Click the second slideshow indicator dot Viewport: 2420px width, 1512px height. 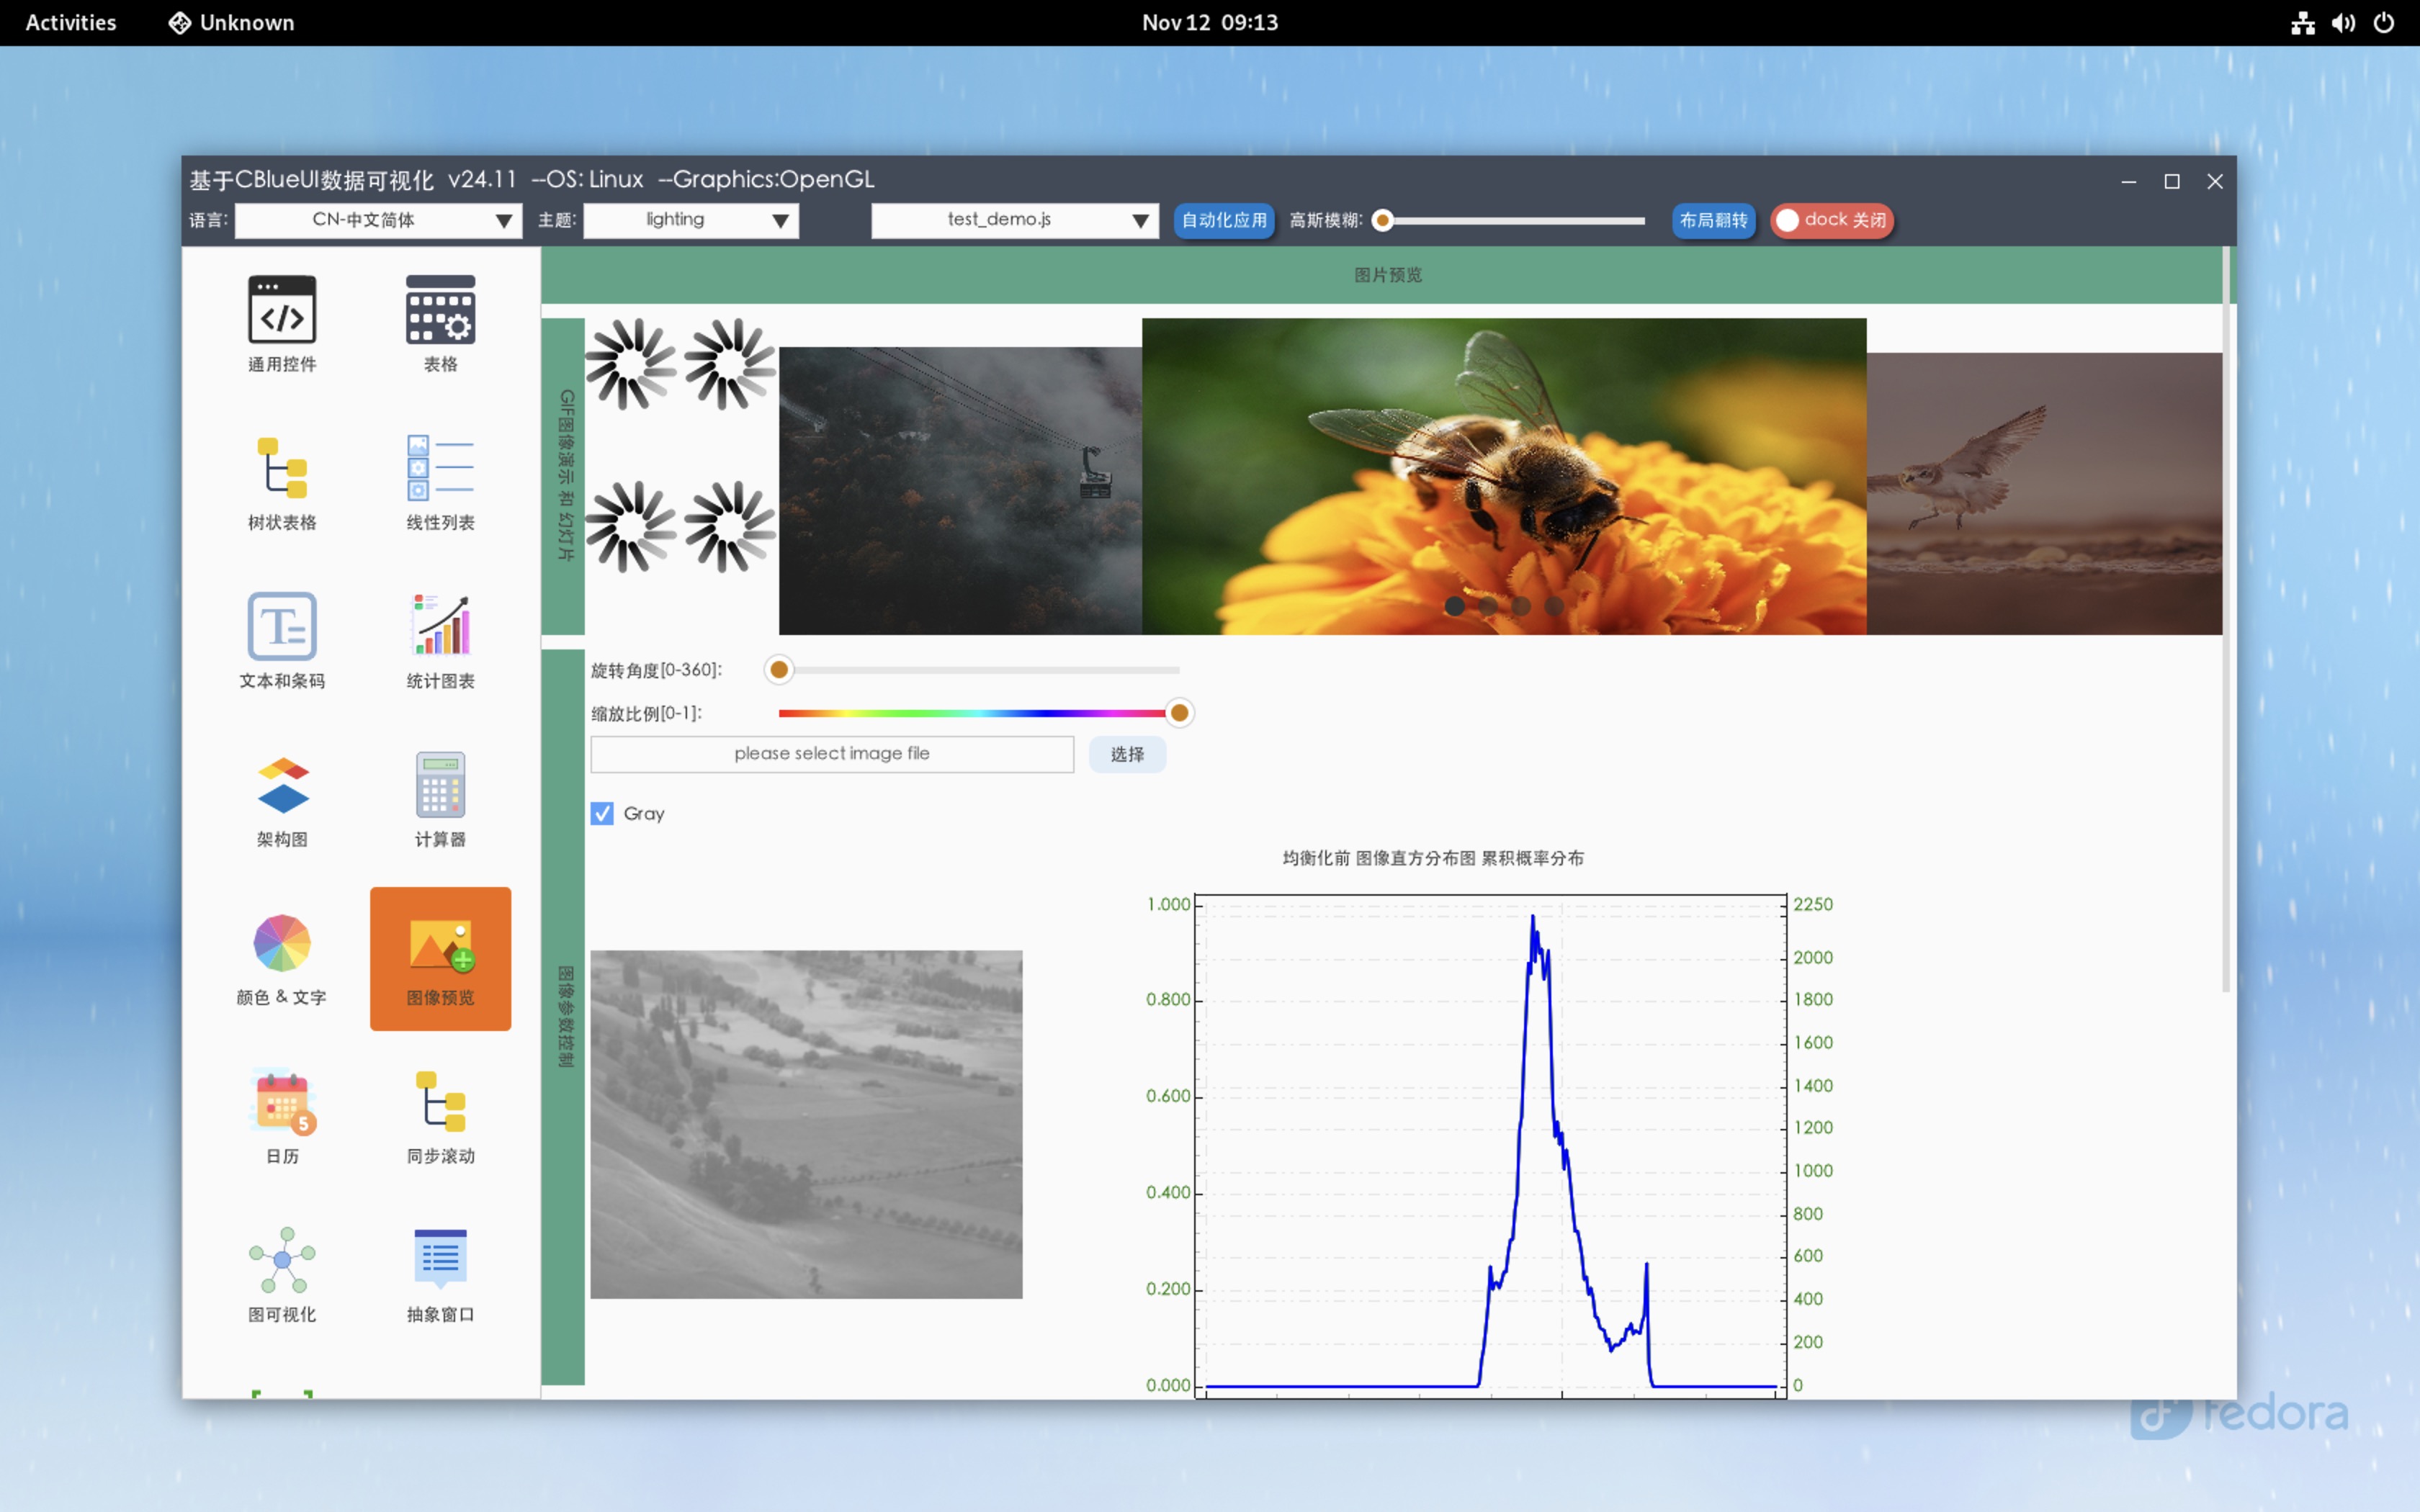[1488, 606]
